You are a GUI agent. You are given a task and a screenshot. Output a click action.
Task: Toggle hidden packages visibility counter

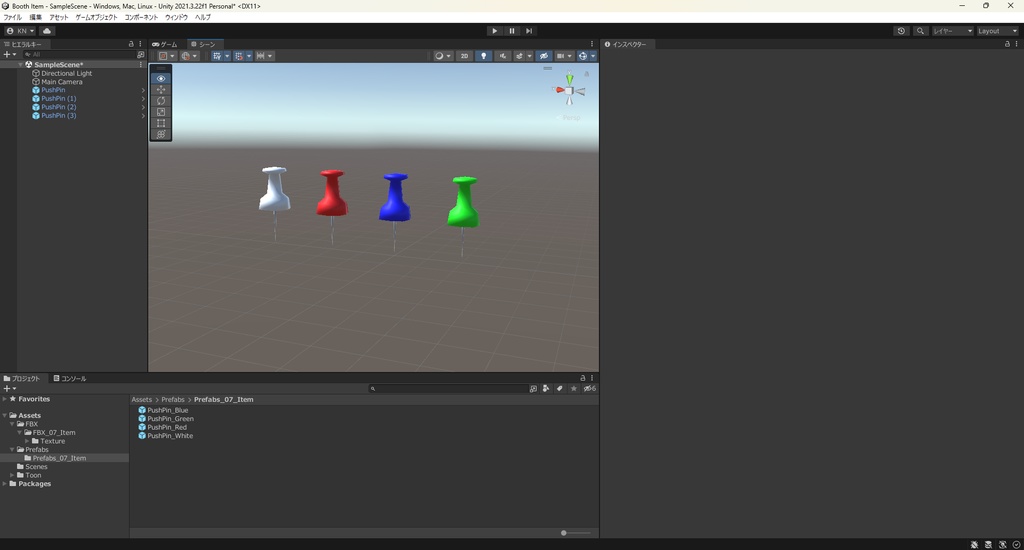[589, 389]
